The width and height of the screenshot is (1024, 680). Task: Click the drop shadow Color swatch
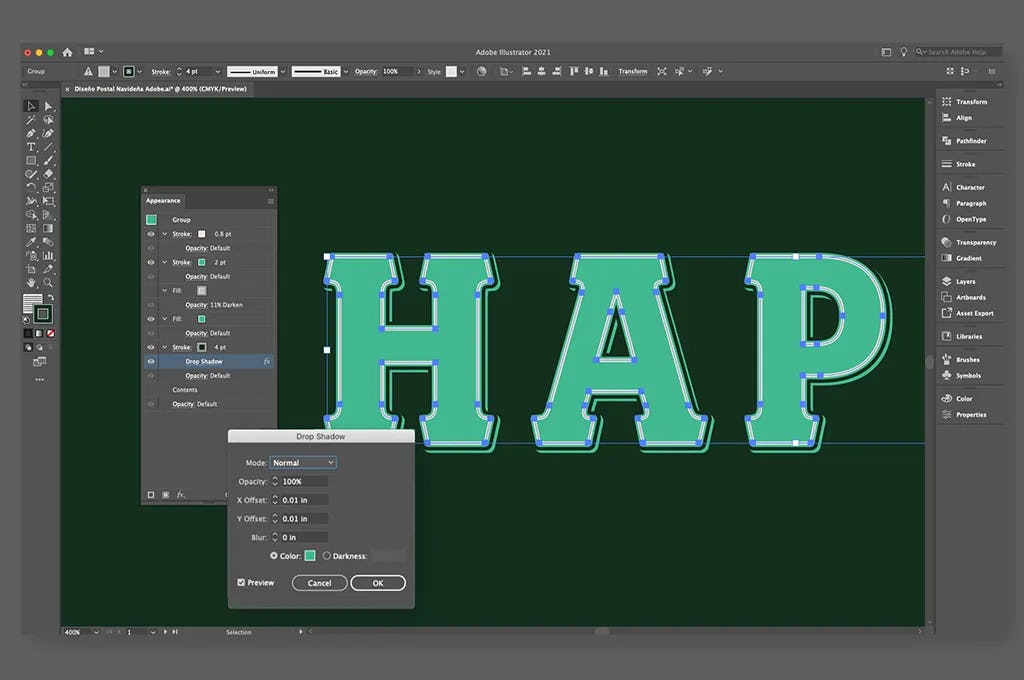click(310, 555)
